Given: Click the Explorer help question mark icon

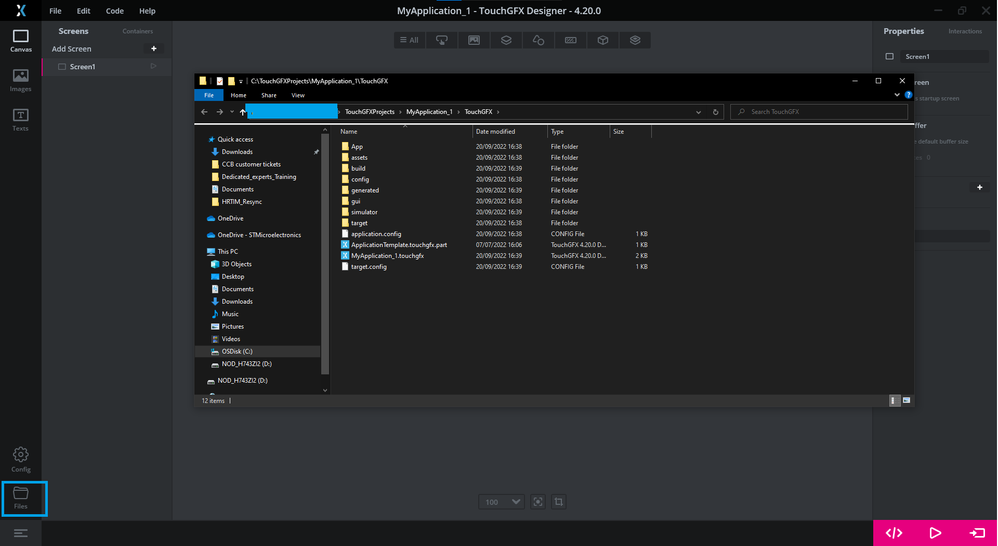Looking at the screenshot, I should [908, 95].
